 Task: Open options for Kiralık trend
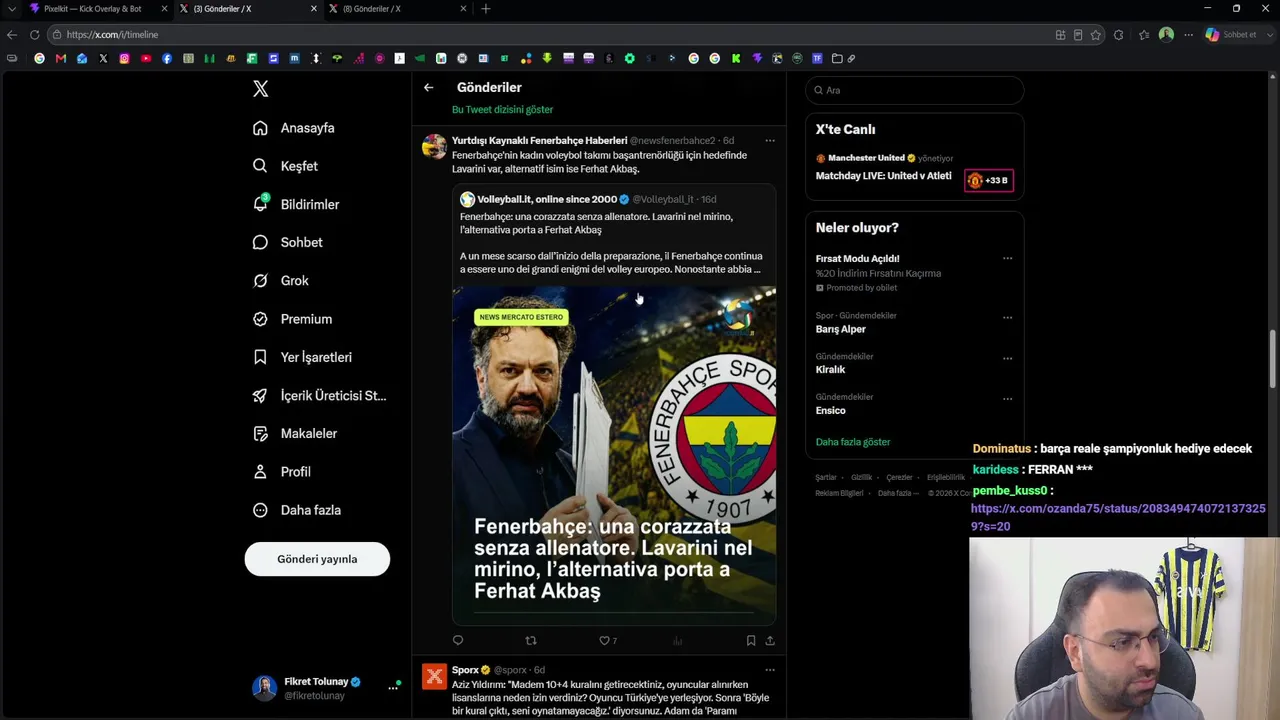(x=1007, y=358)
